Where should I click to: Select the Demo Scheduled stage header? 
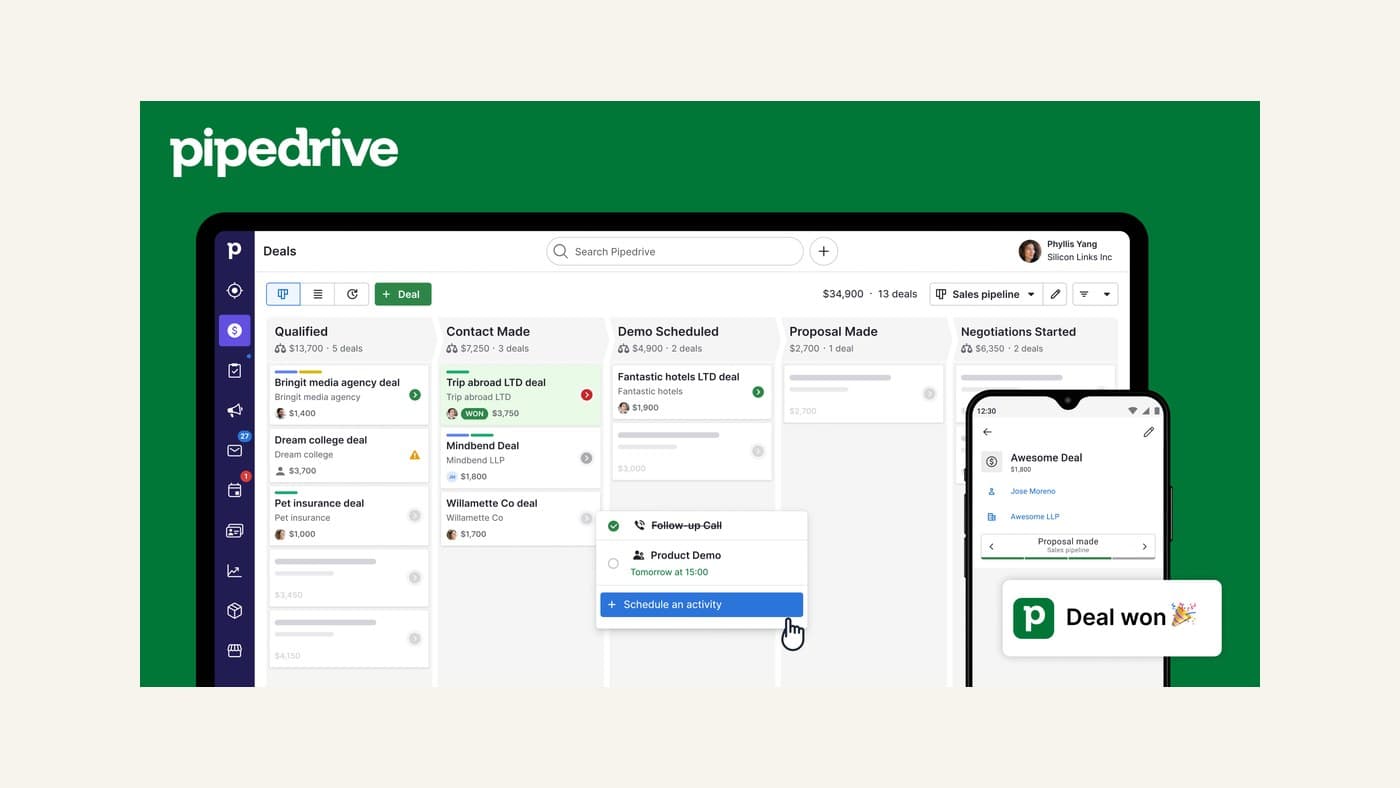click(x=692, y=339)
